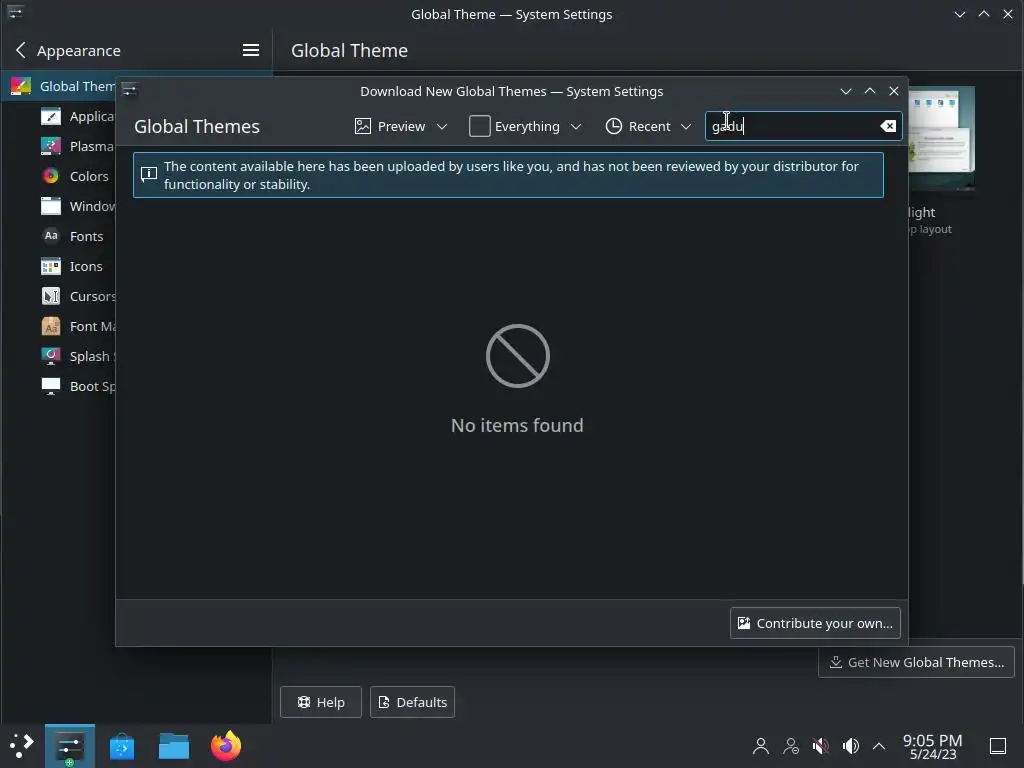Open the hamburger menu in sidebar header

click(251, 50)
